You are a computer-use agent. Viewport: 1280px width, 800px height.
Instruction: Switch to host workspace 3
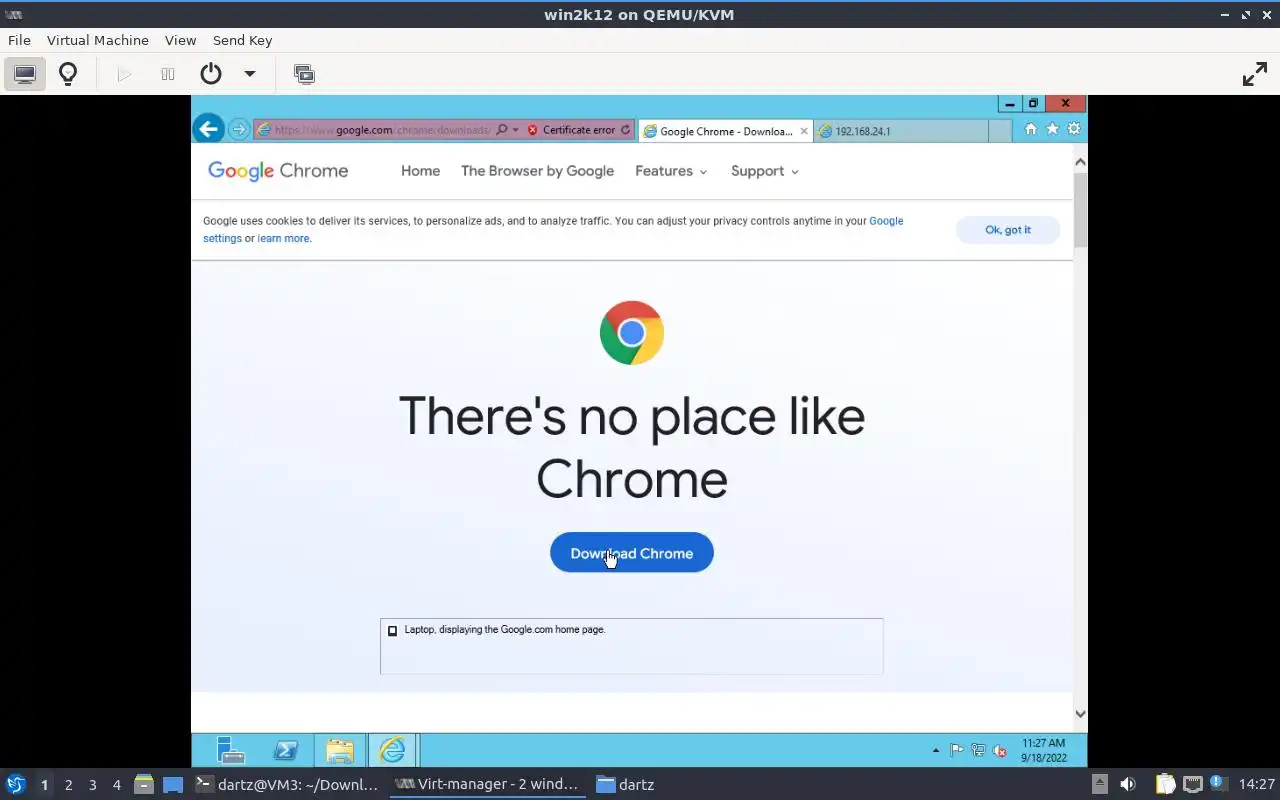tap(93, 785)
